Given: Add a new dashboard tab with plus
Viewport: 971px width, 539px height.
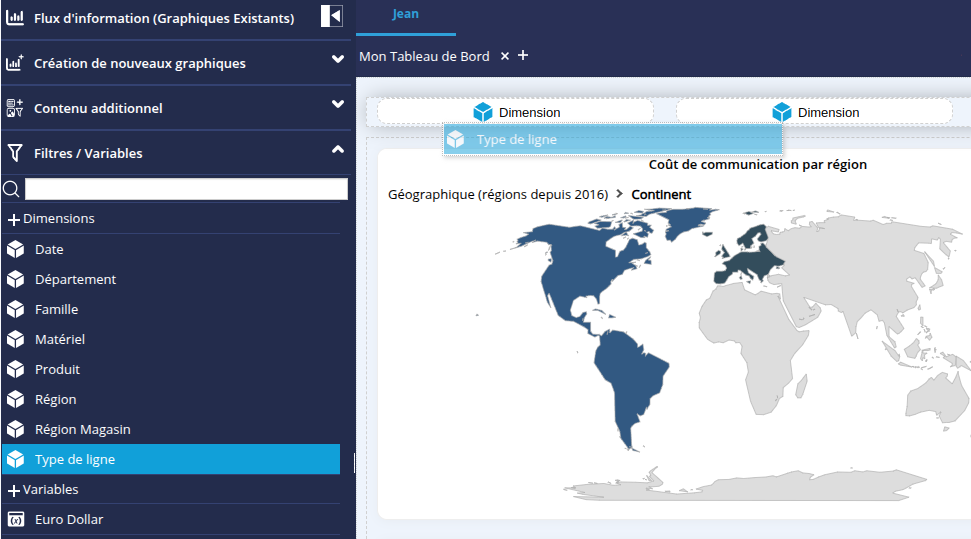Looking at the screenshot, I should tap(523, 55).
